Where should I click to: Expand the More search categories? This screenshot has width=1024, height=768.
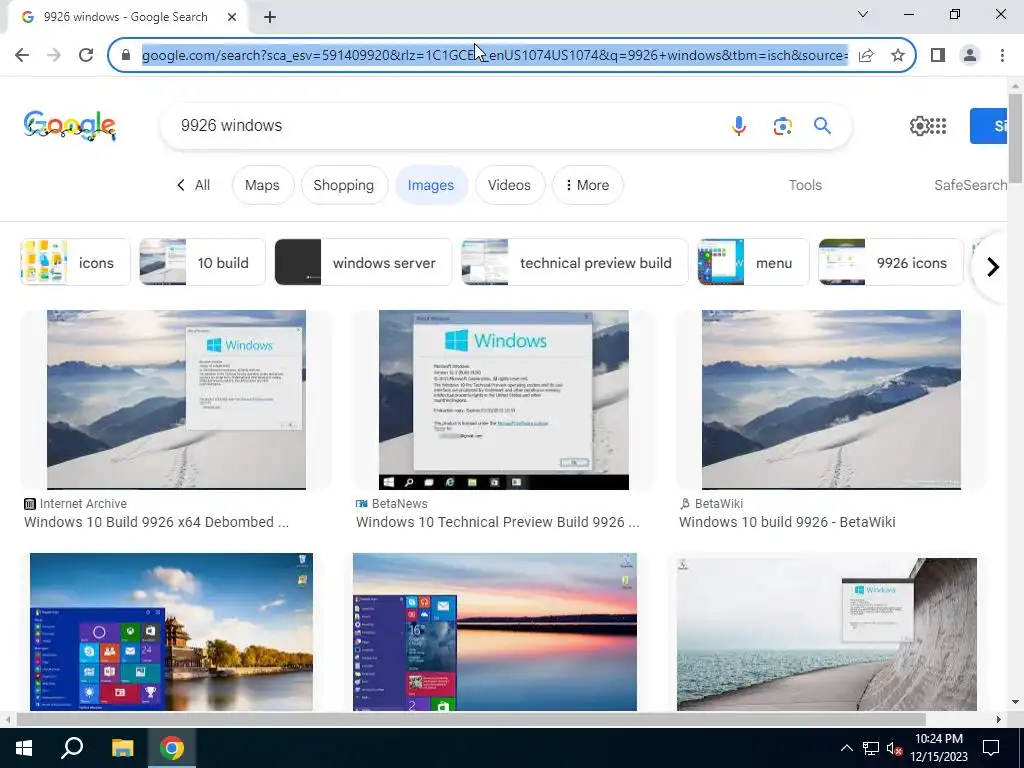pos(588,185)
